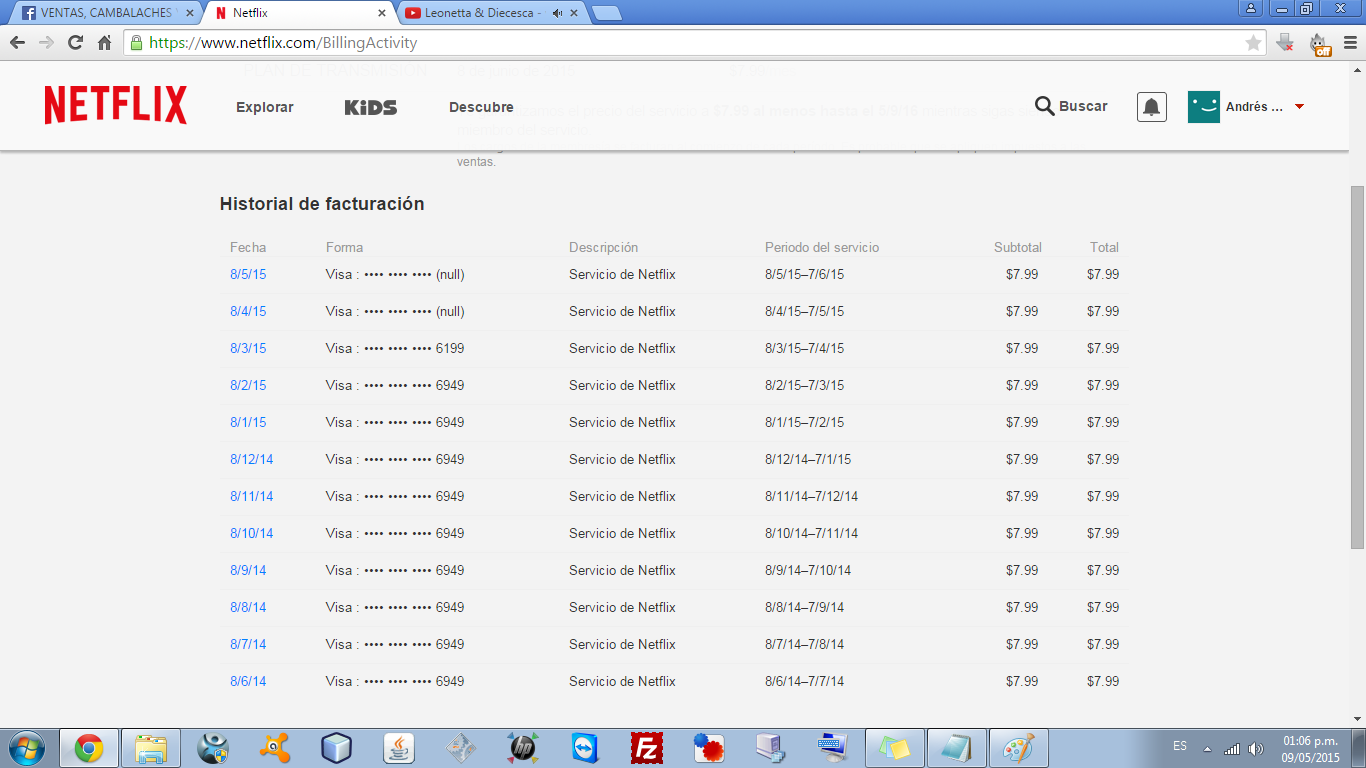The image size is (1366, 768).
Task: Click the Chrome taskbar icon
Action: pyautogui.click(x=89, y=748)
